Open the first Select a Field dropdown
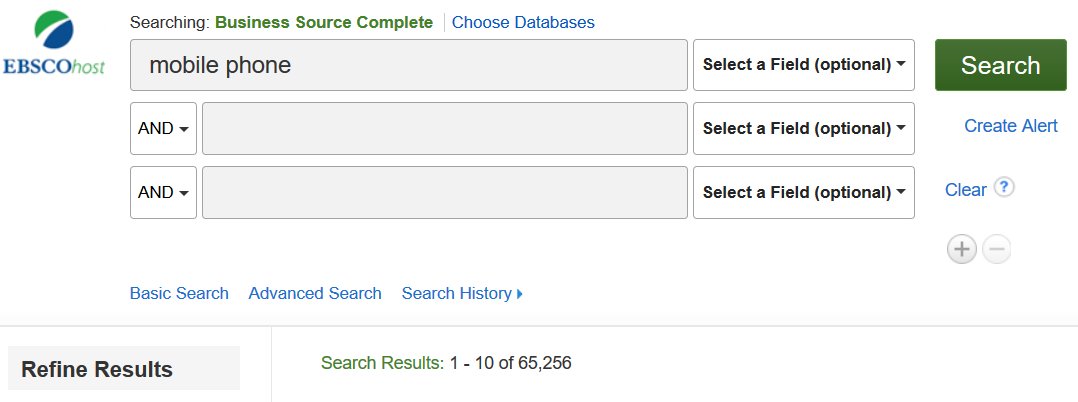 (804, 65)
